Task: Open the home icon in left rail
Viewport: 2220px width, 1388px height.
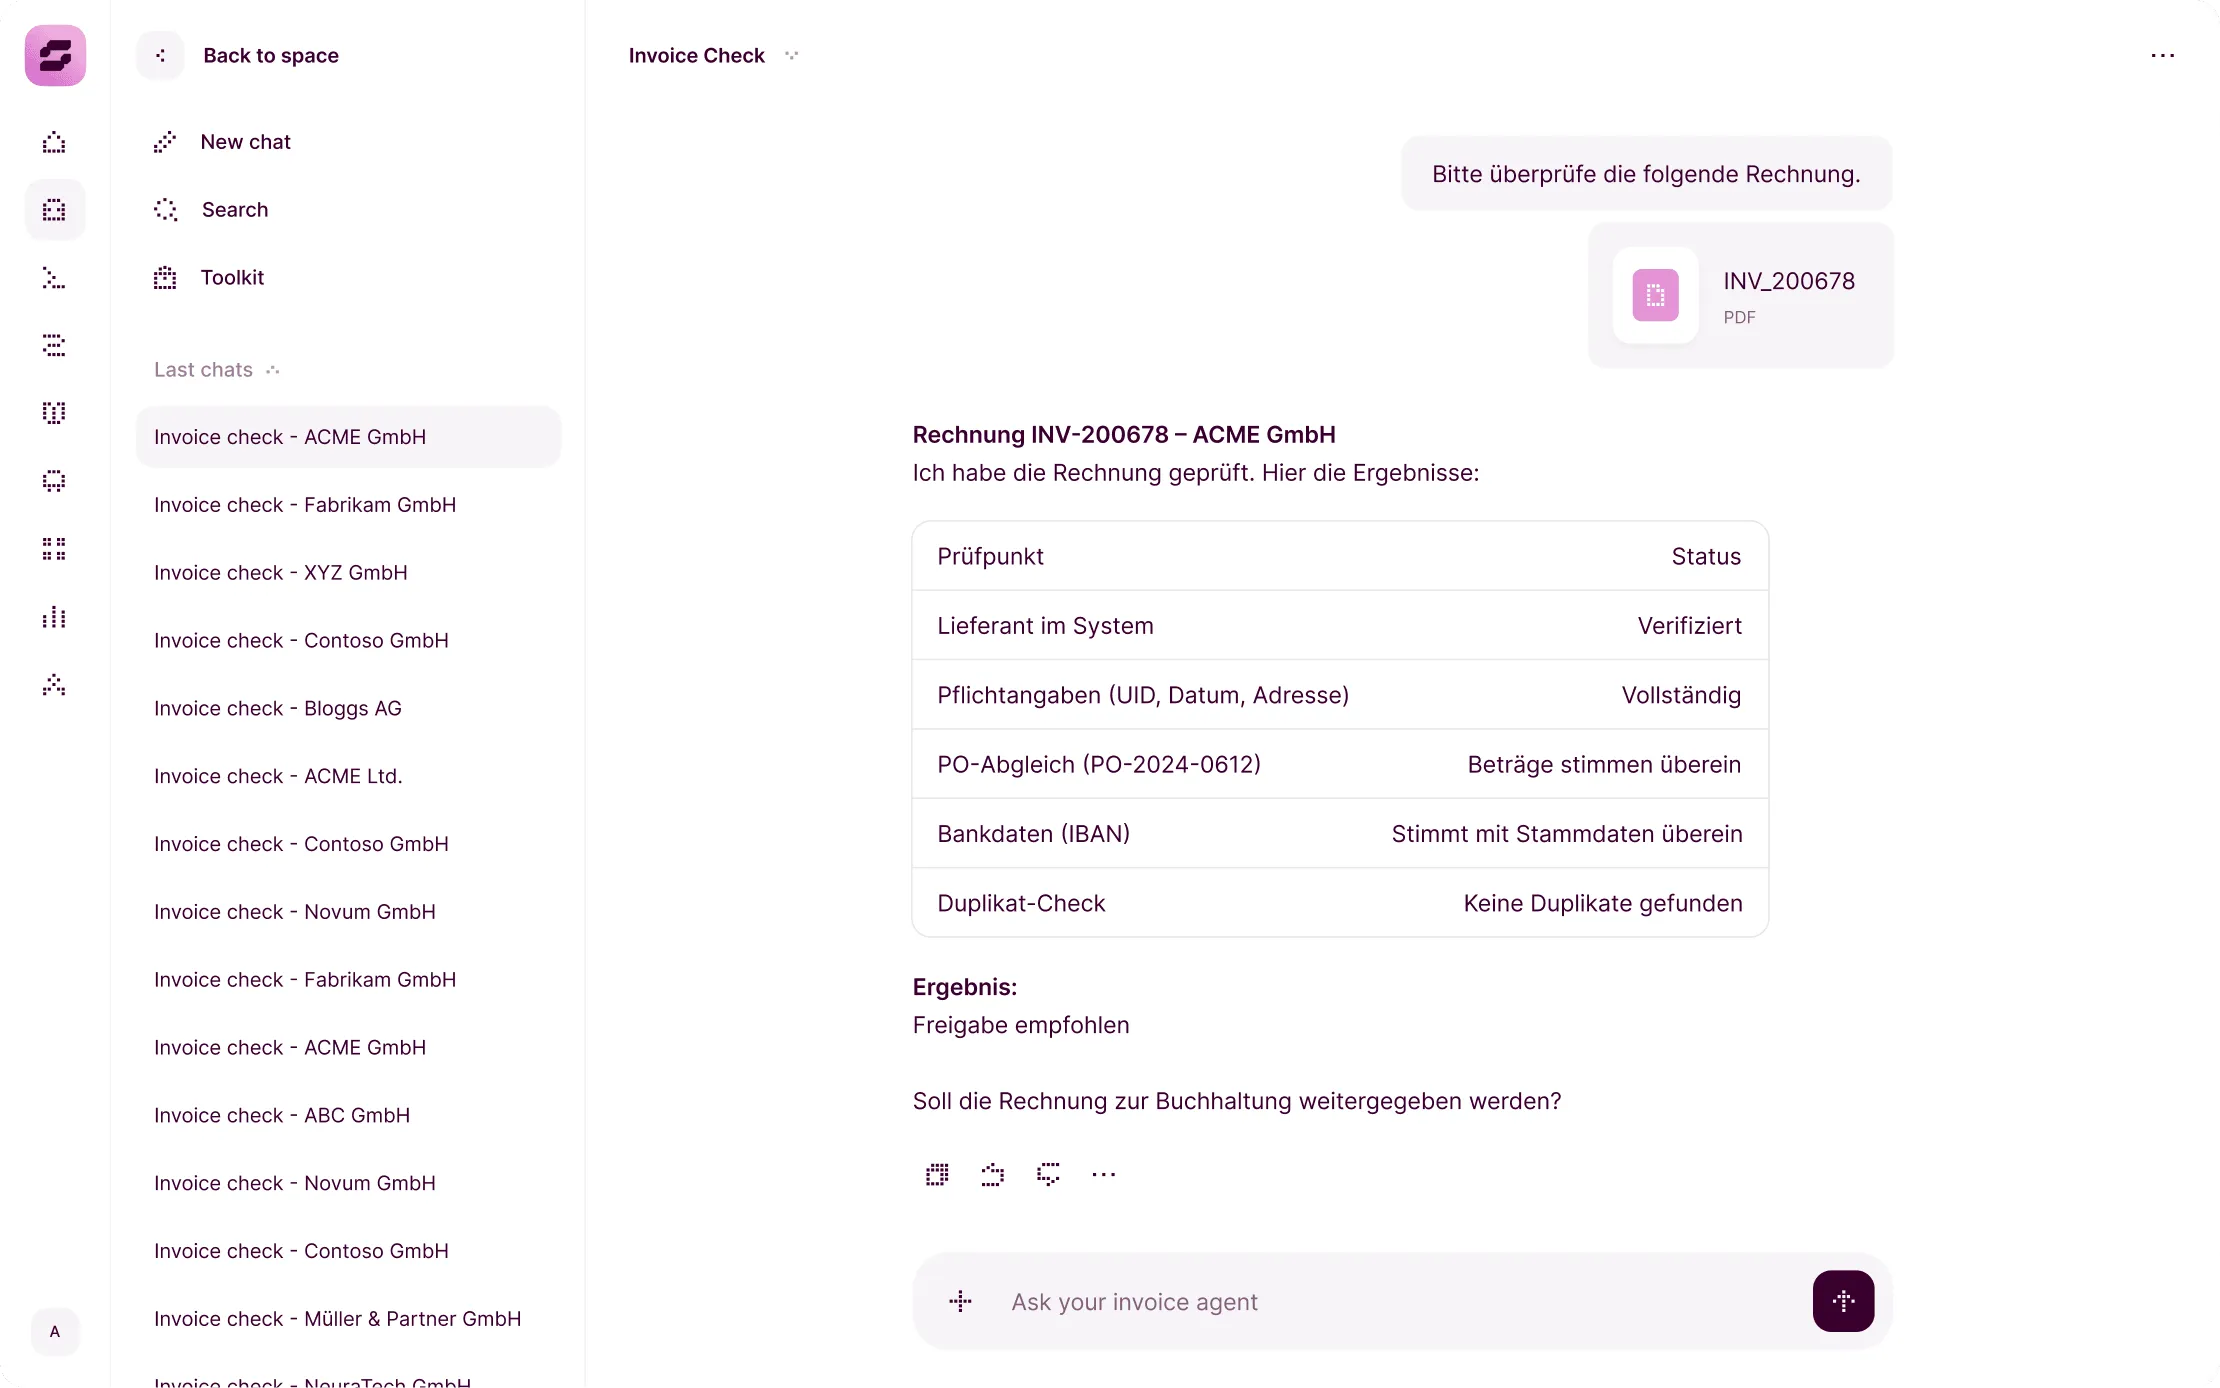Action: click(54, 142)
